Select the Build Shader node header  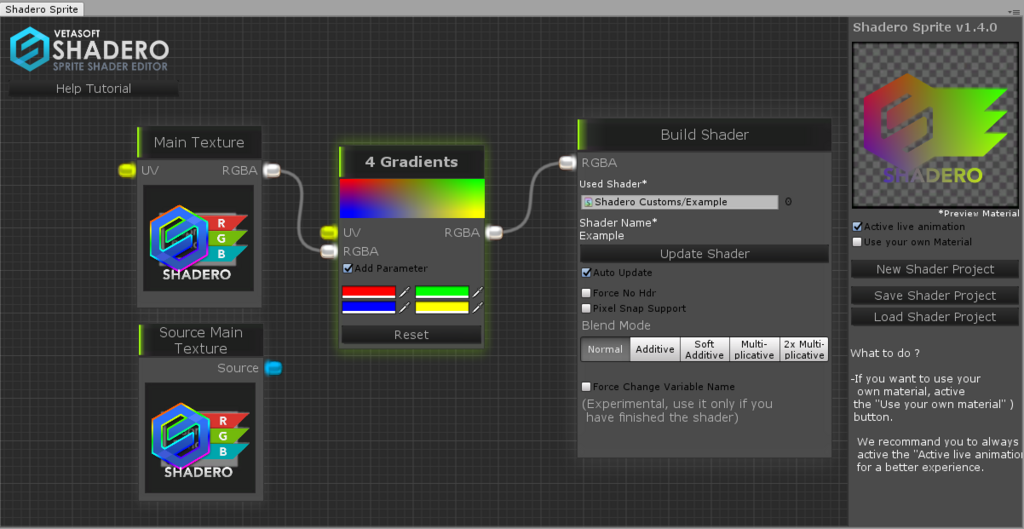point(704,135)
